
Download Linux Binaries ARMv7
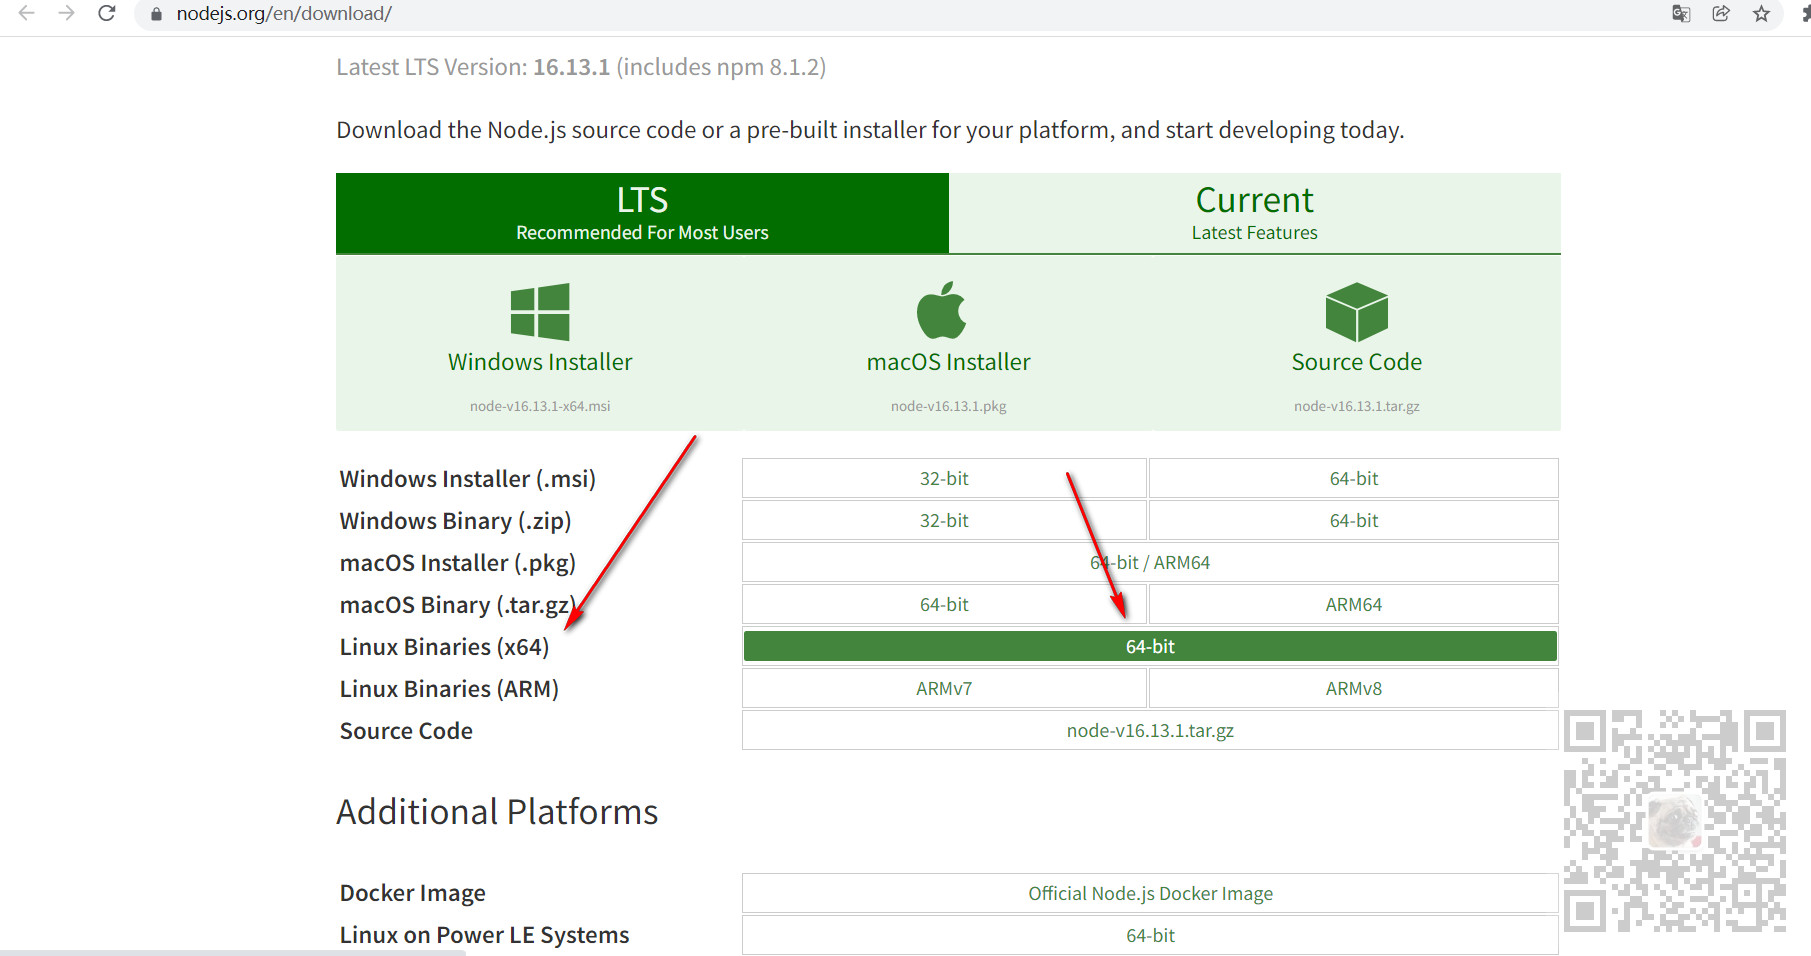pos(944,688)
